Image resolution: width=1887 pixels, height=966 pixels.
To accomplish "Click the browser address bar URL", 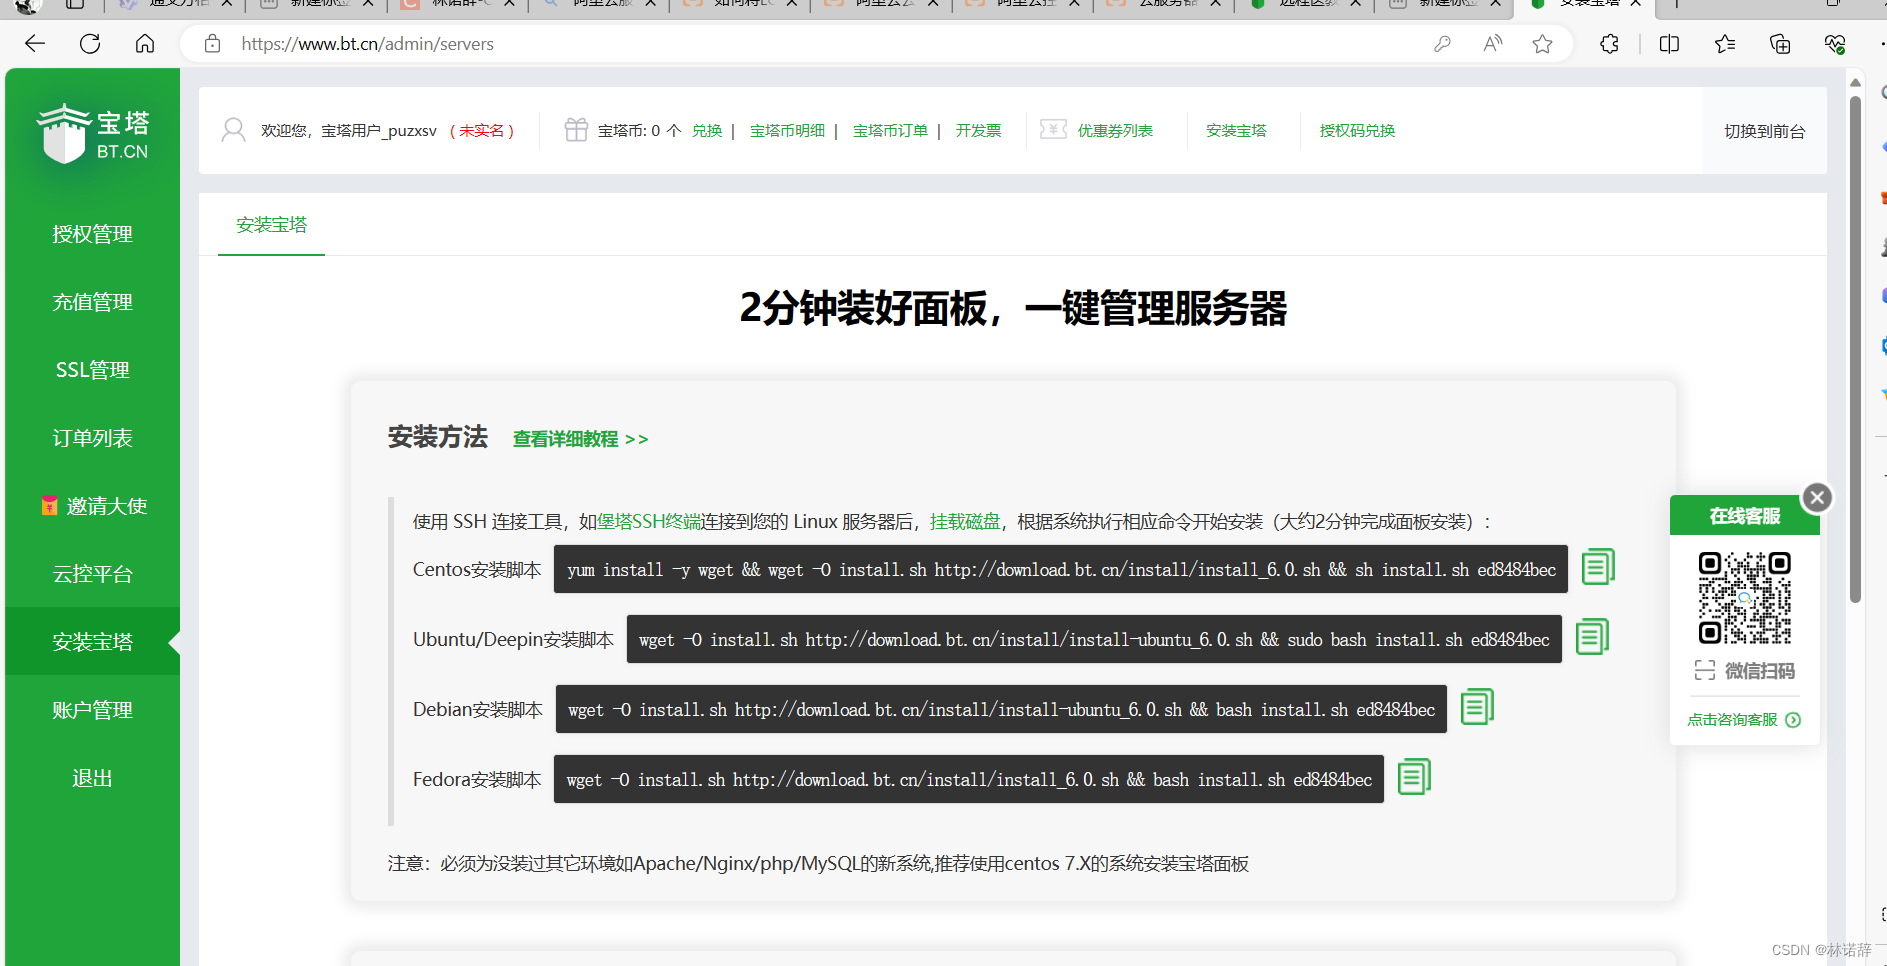I will click(367, 44).
